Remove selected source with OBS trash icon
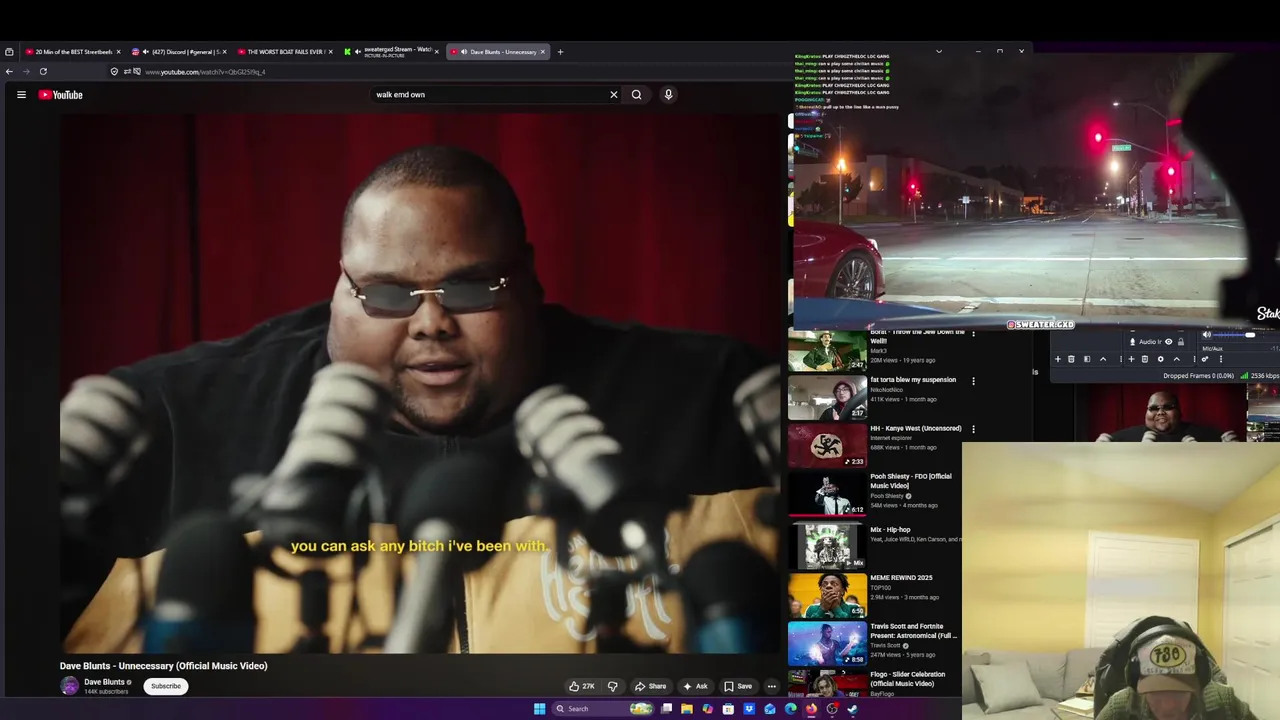1280x720 pixels. click(x=1145, y=359)
